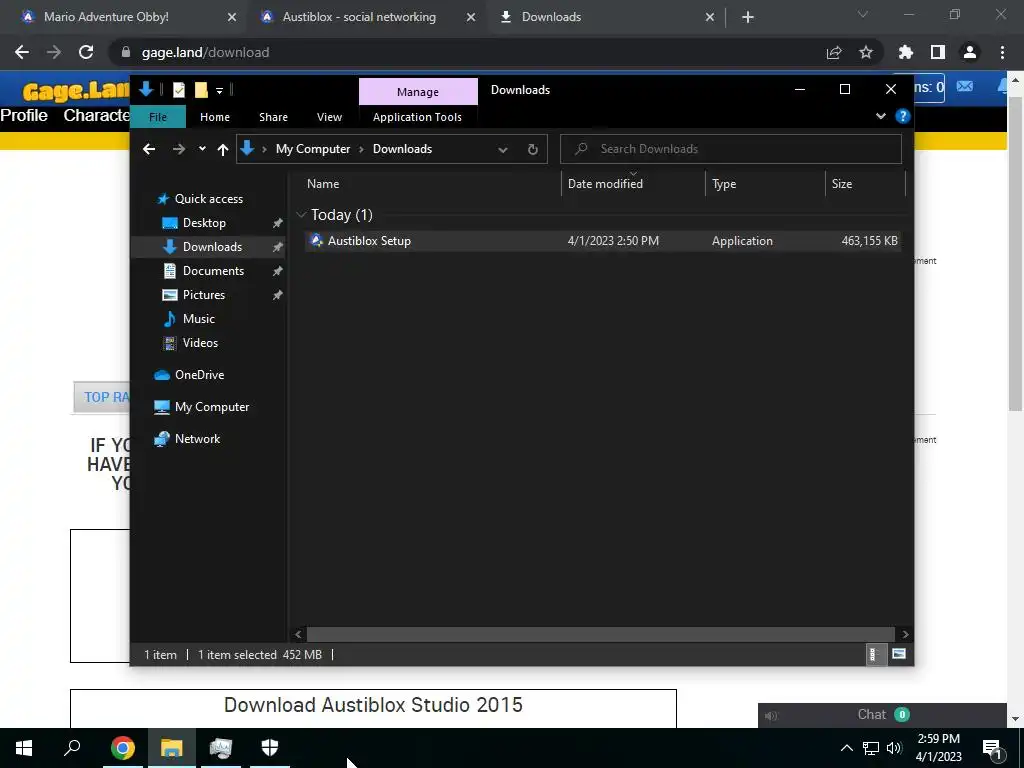The width and height of the screenshot is (1024, 768).
Task: Open the Share ribbon tab
Action: [x=273, y=117]
